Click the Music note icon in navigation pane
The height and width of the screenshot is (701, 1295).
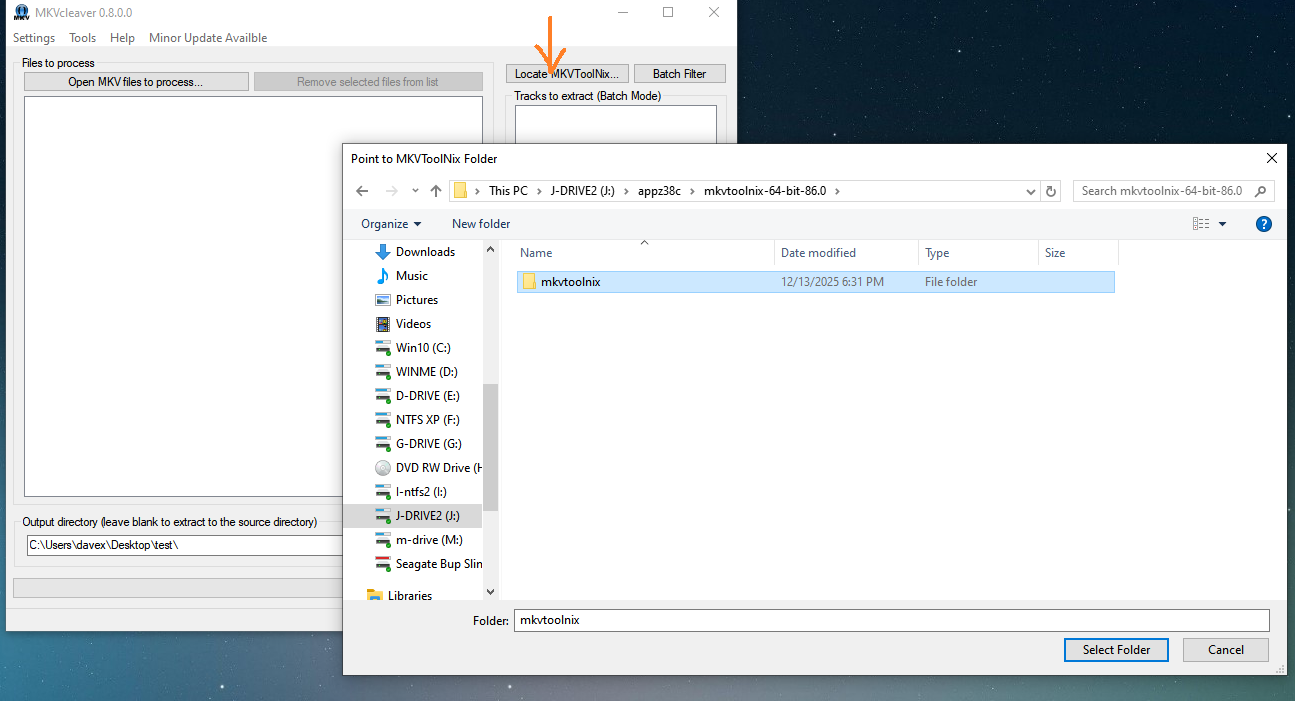click(383, 276)
